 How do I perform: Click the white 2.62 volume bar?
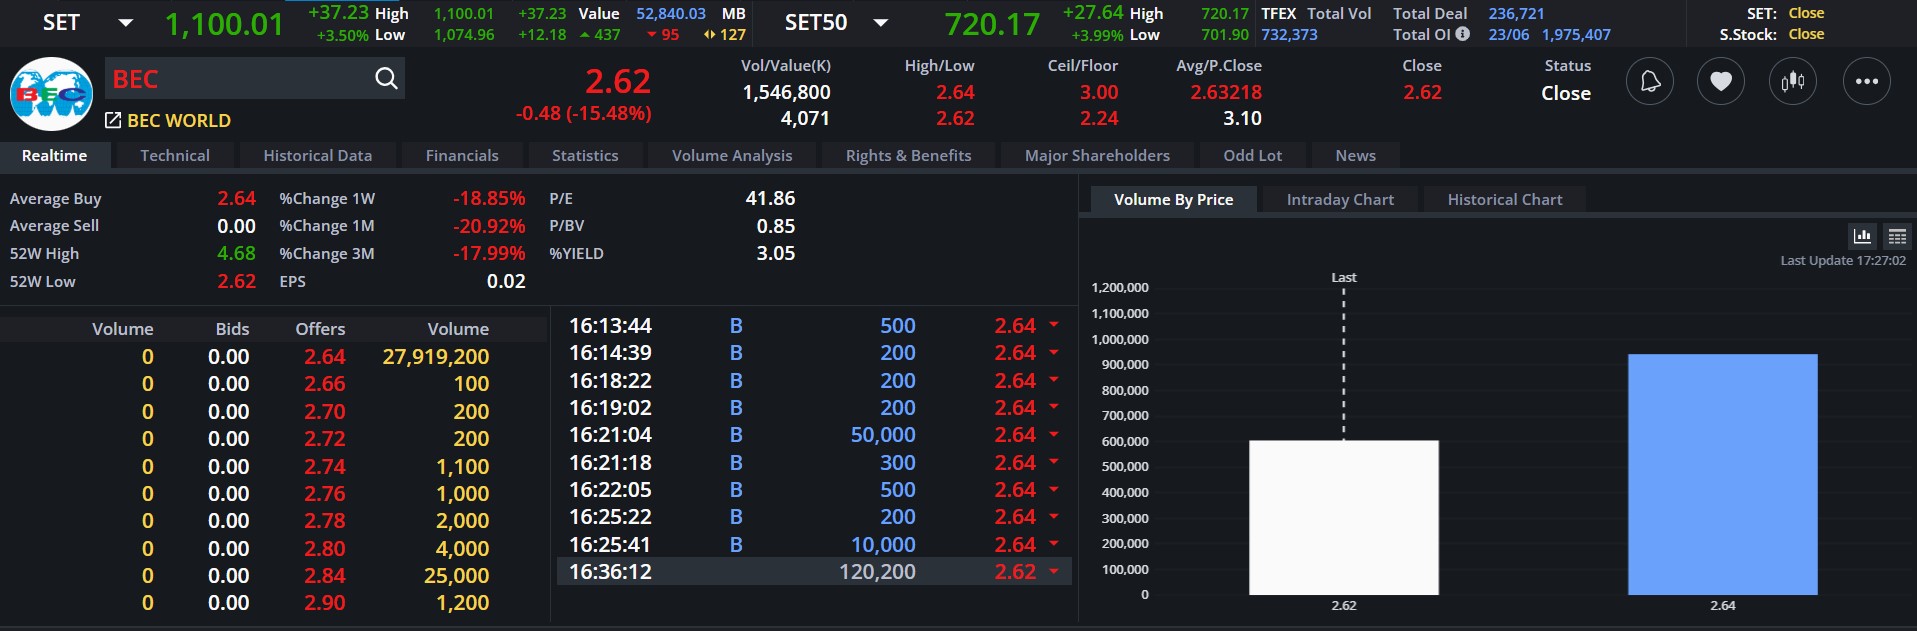[1344, 518]
